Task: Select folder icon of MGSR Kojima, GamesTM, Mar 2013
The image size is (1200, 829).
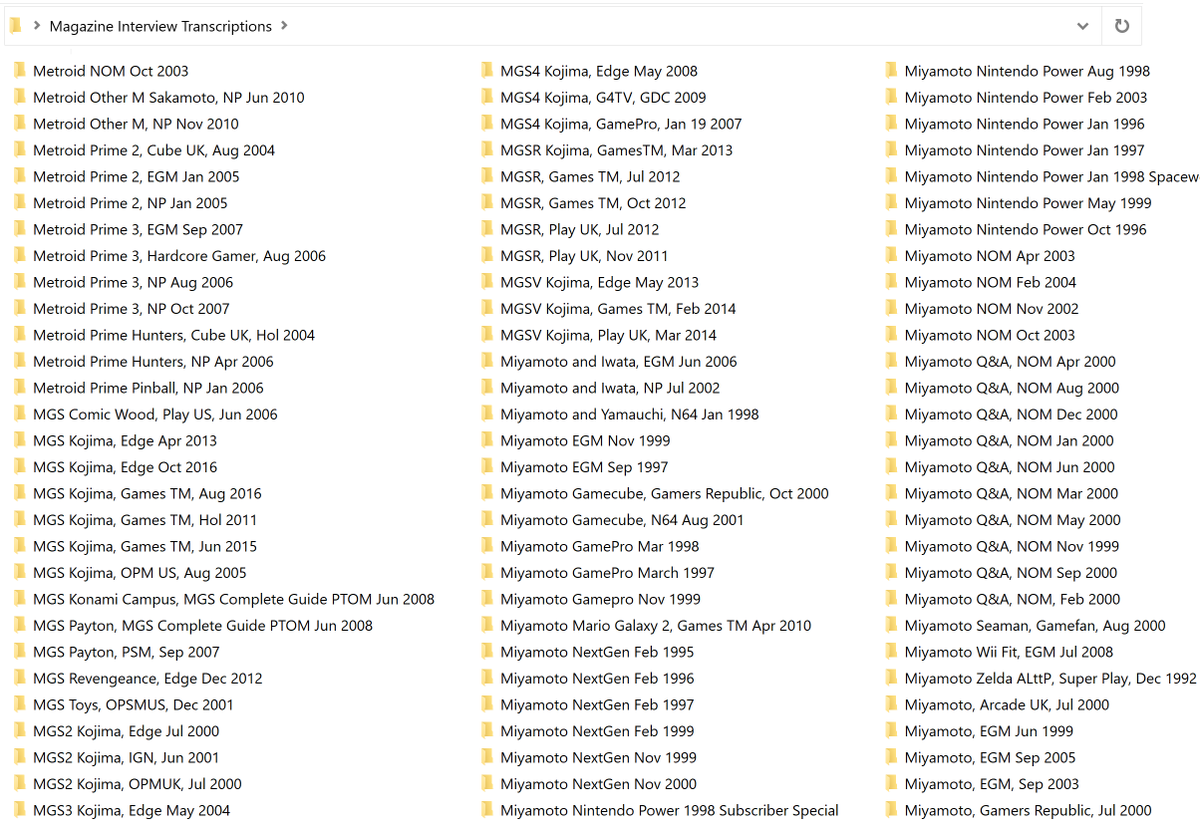Action: [487, 150]
